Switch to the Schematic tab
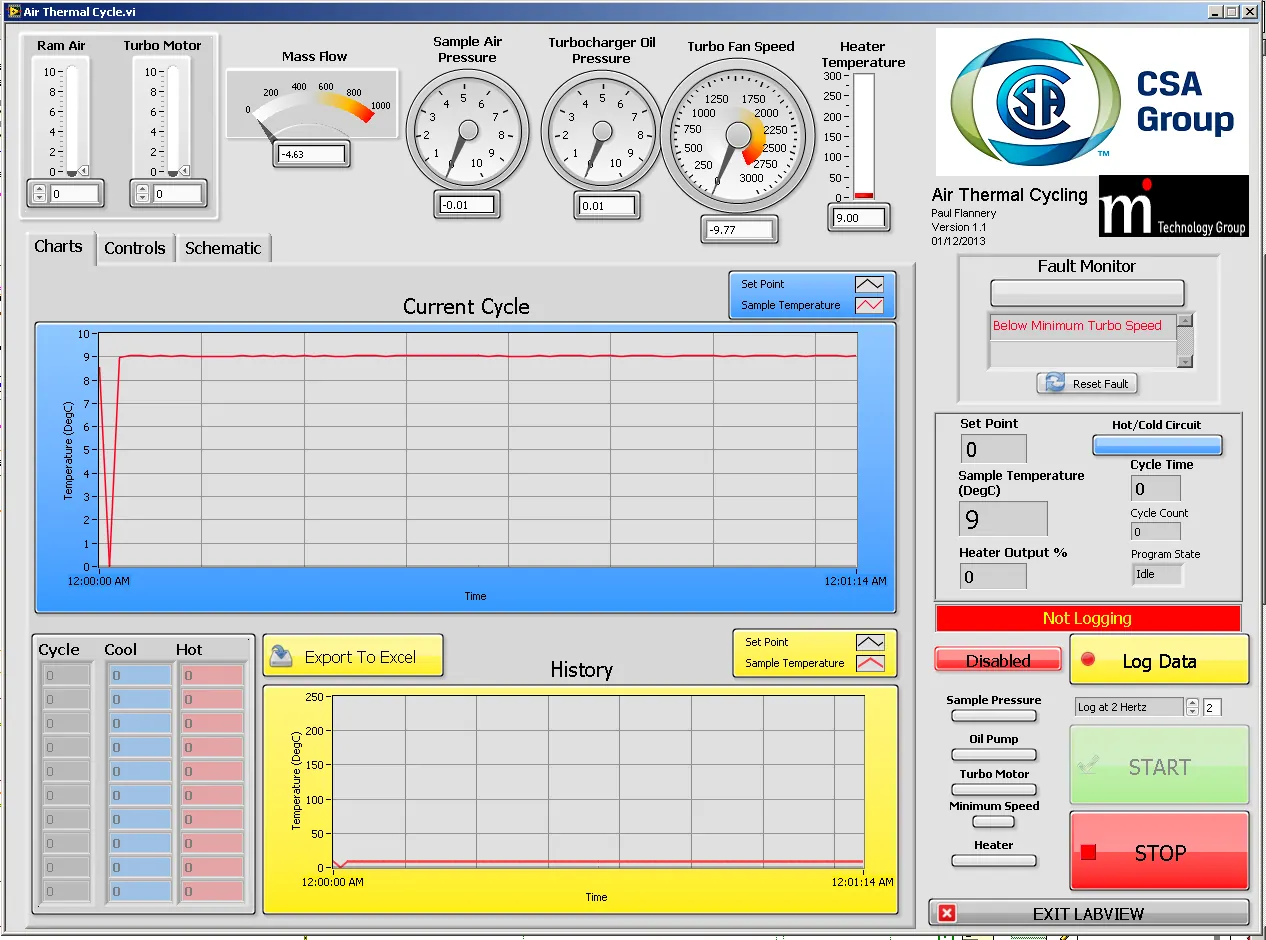The width and height of the screenshot is (1266, 940). 223,249
